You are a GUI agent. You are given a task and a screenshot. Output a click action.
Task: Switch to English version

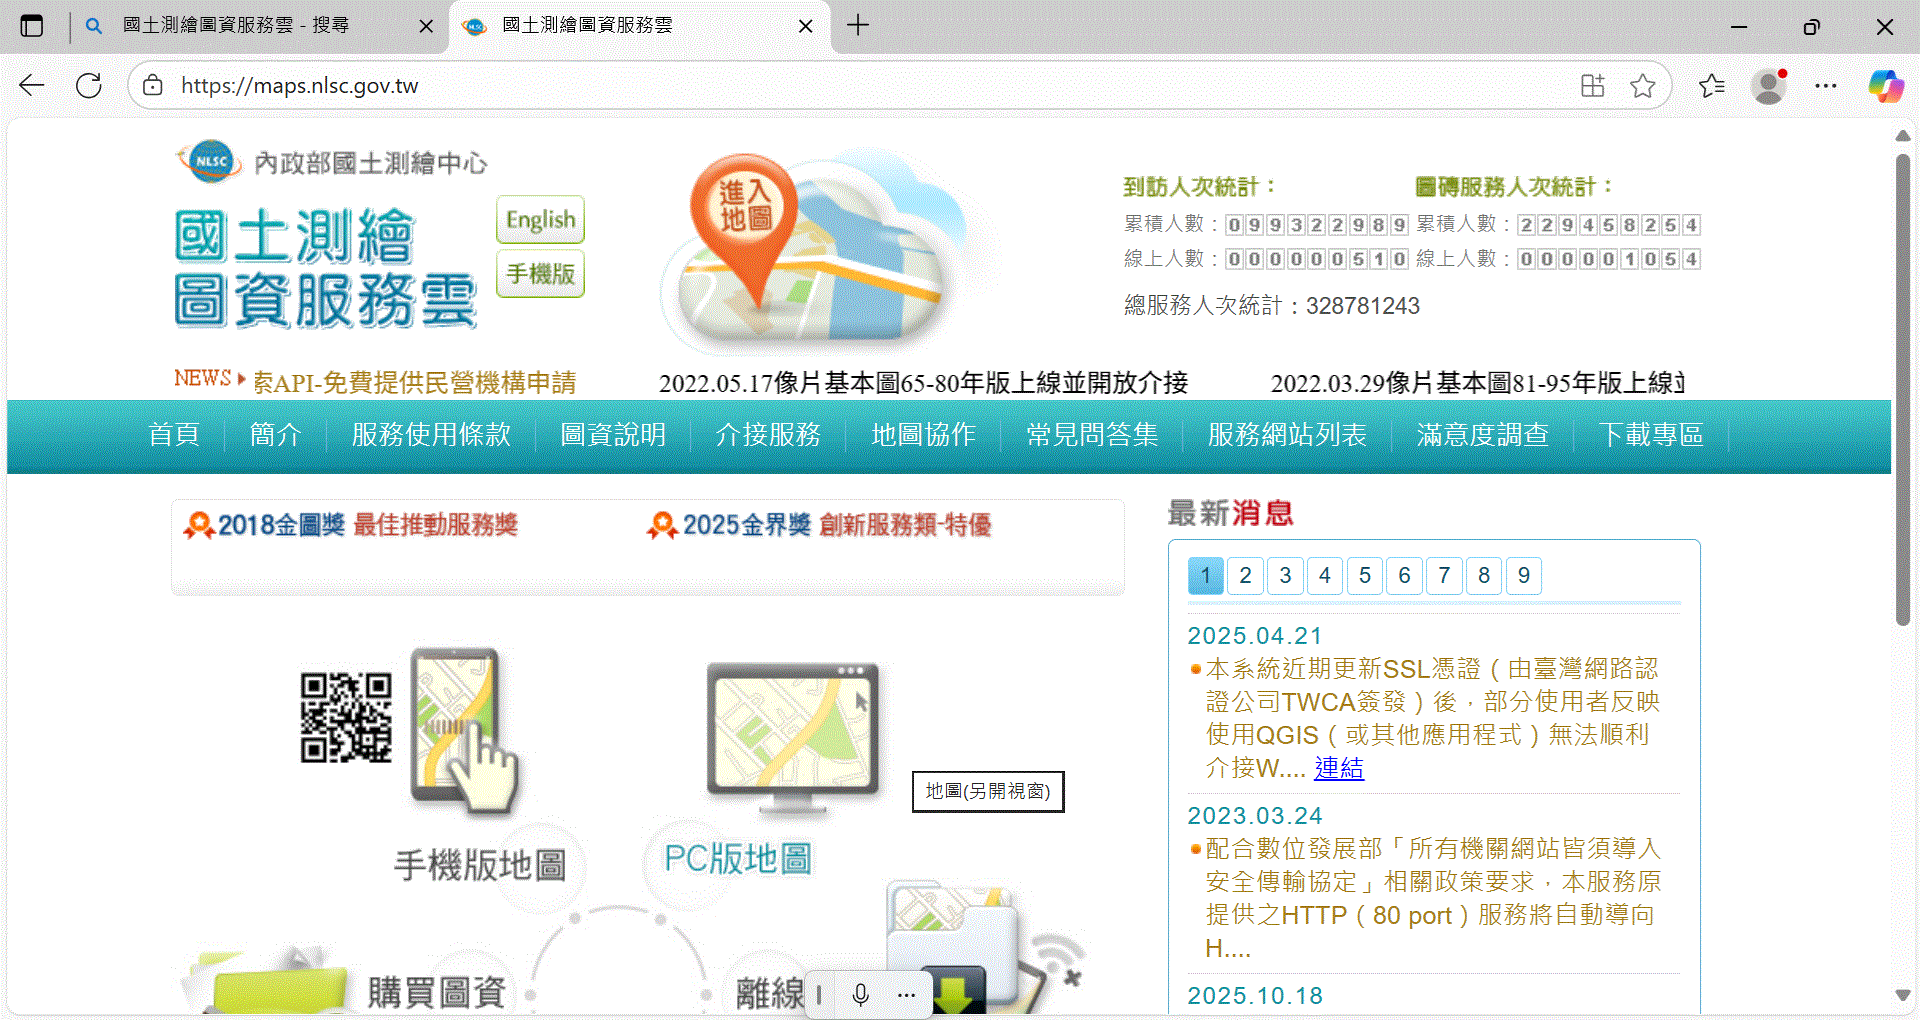pyautogui.click(x=540, y=220)
